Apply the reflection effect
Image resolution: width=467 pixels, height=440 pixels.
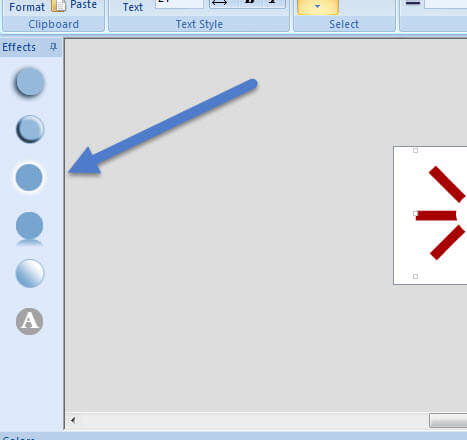(29, 228)
